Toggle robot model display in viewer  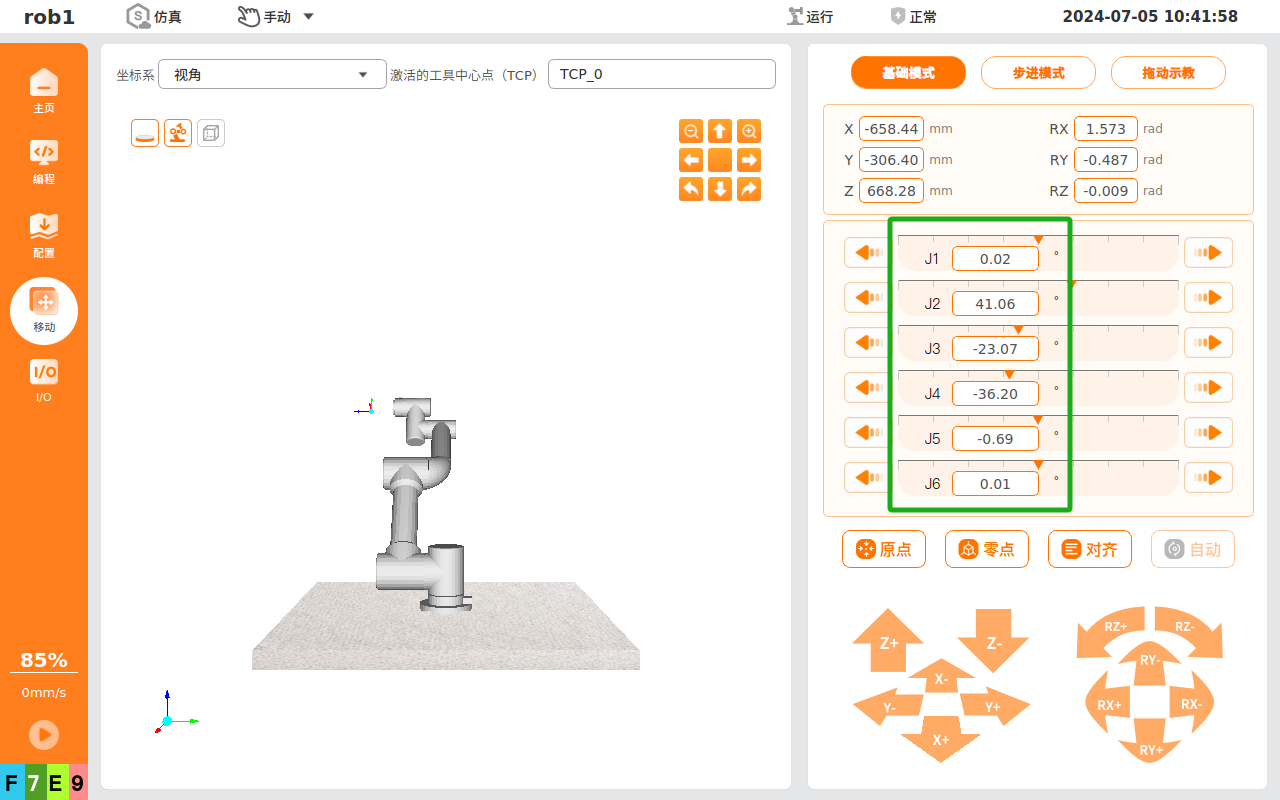[x=178, y=133]
